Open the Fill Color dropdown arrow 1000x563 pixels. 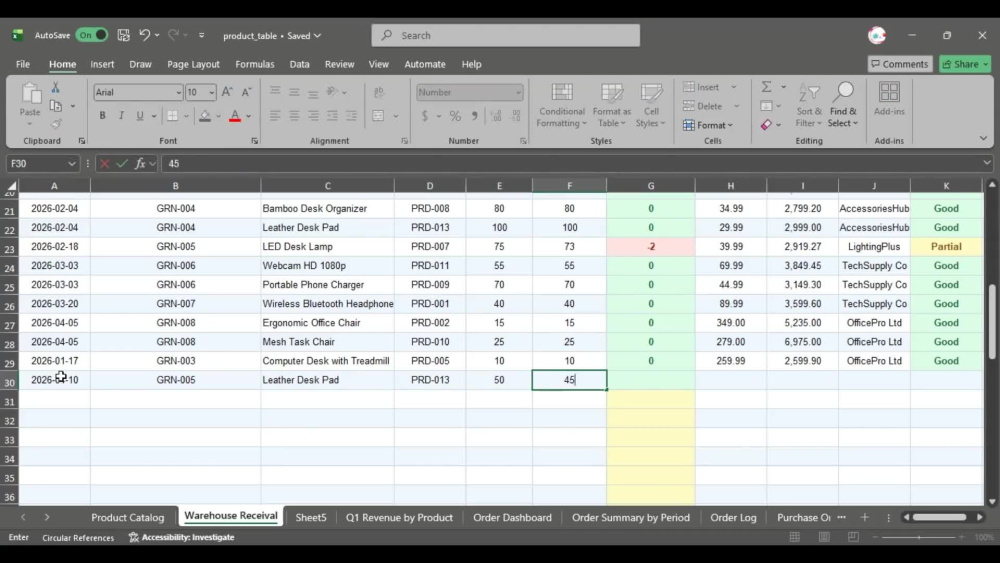click(x=218, y=116)
